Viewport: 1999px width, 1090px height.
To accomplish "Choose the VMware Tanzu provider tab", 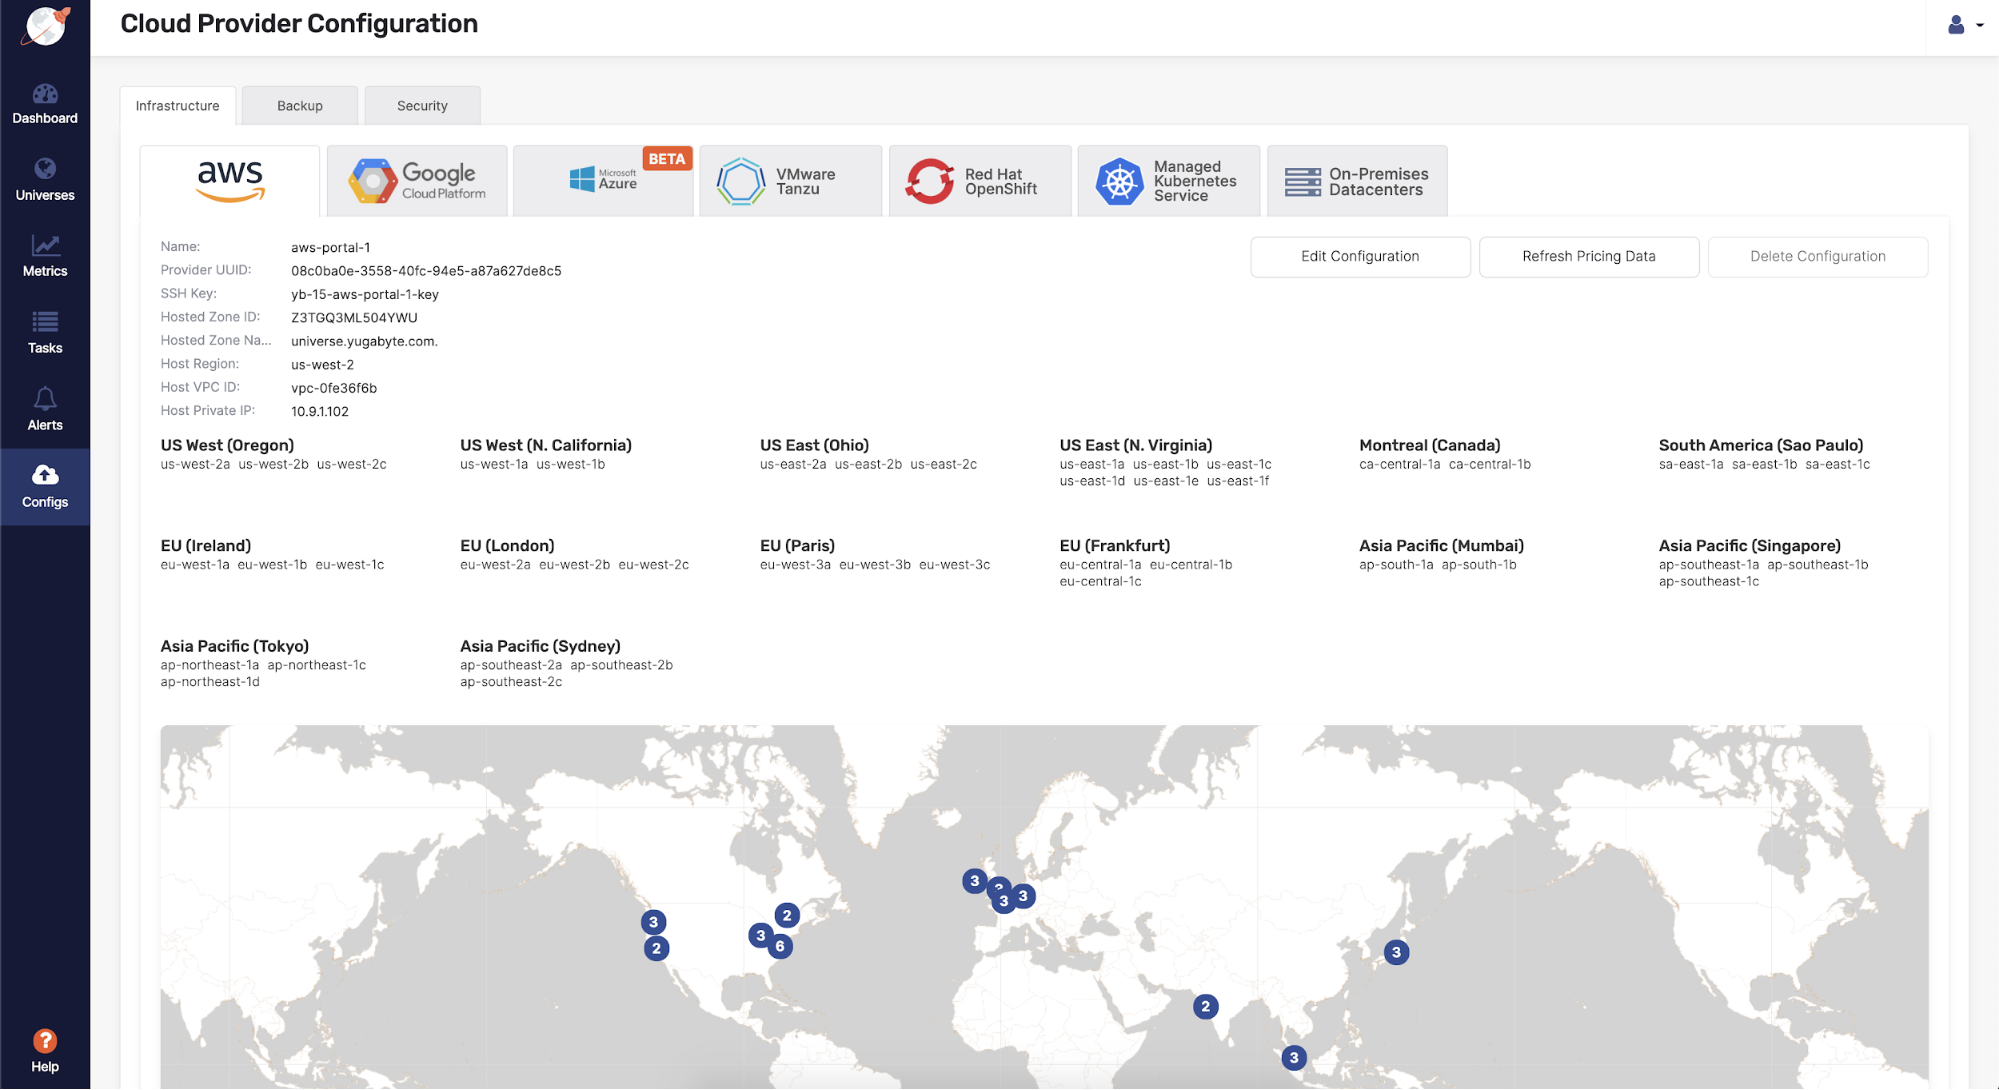I will click(x=790, y=181).
